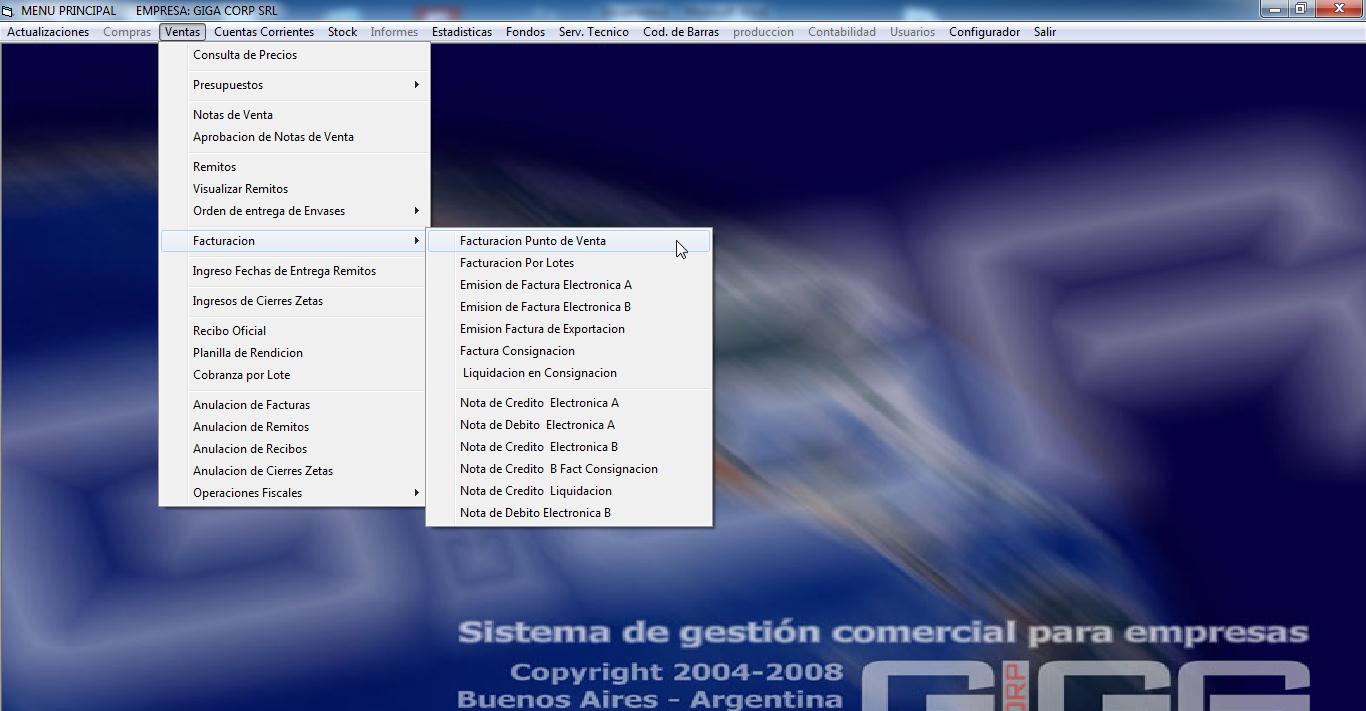Choose Planilla de Rendicion
Screen dimensions: 1366x711
click(295, 353)
